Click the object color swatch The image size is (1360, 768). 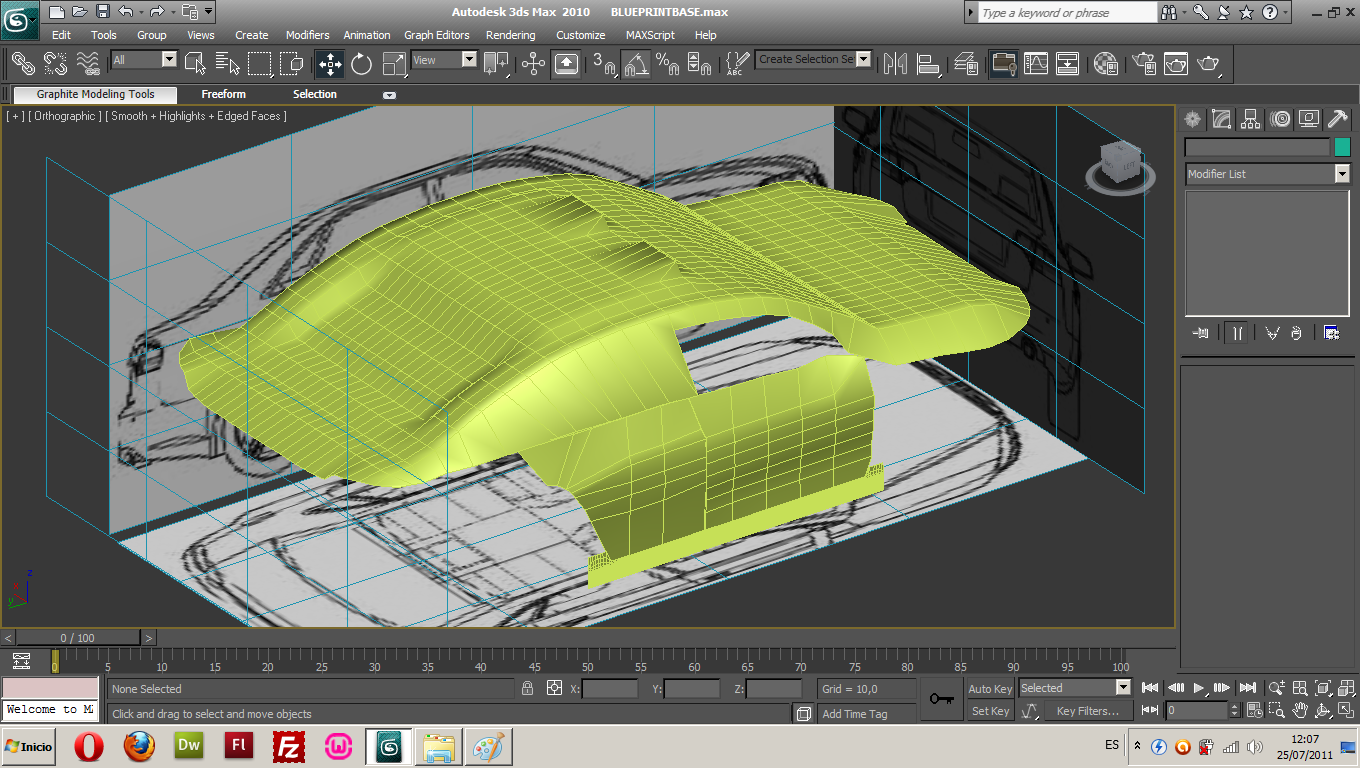point(1342,147)
